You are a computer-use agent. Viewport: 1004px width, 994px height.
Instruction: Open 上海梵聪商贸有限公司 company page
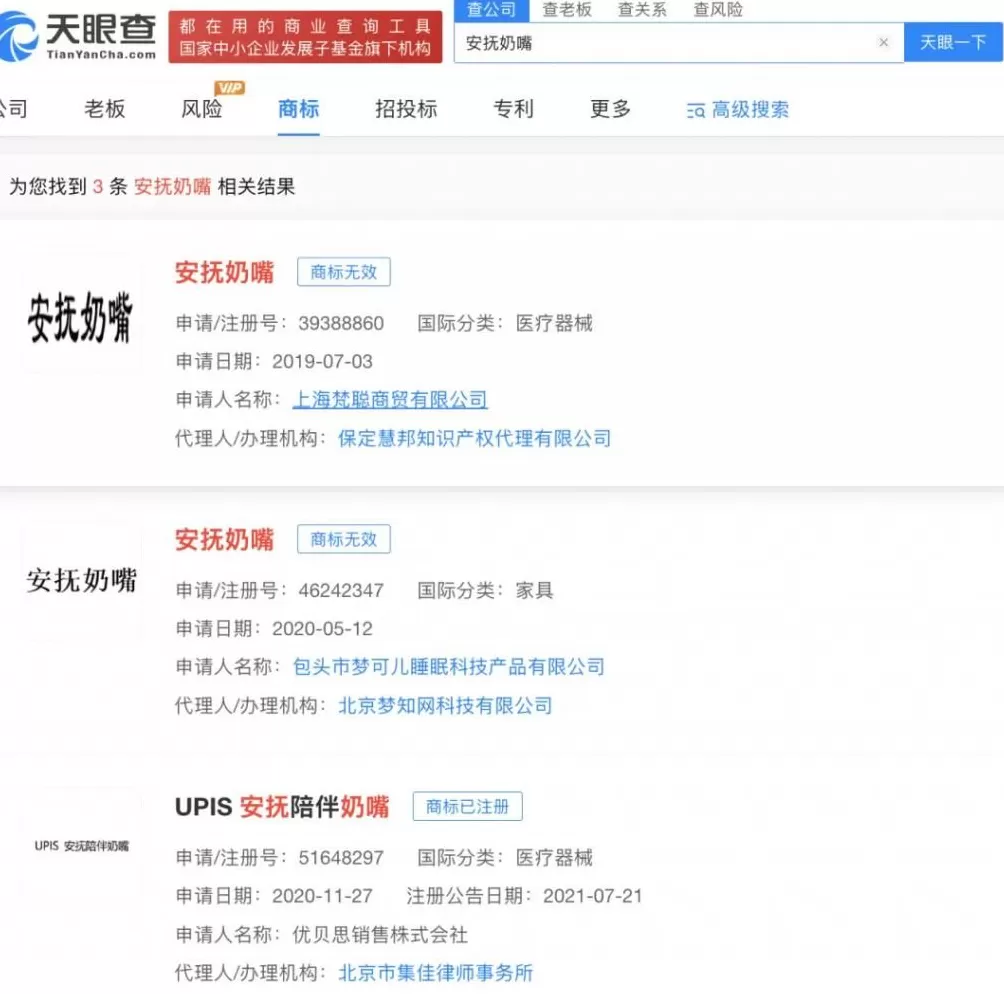(390, 399)
